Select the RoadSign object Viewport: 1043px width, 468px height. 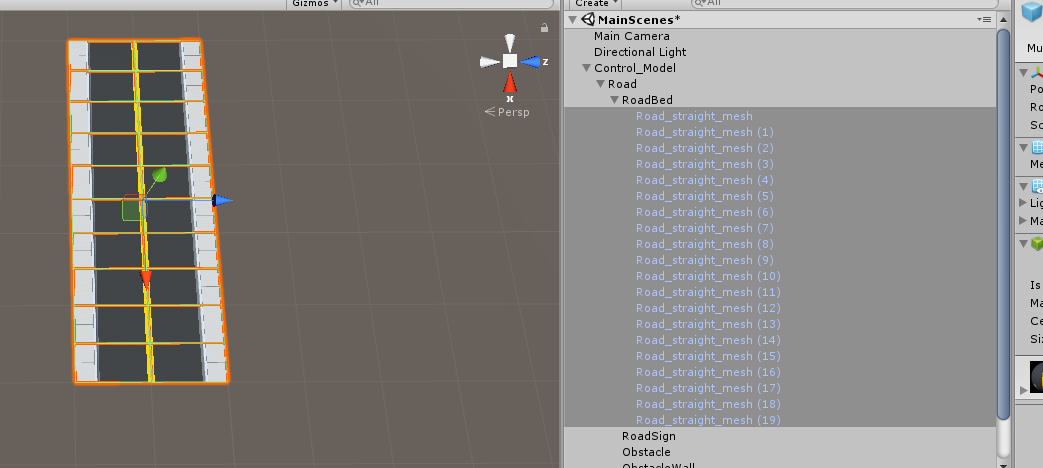(x=649, y=436)
